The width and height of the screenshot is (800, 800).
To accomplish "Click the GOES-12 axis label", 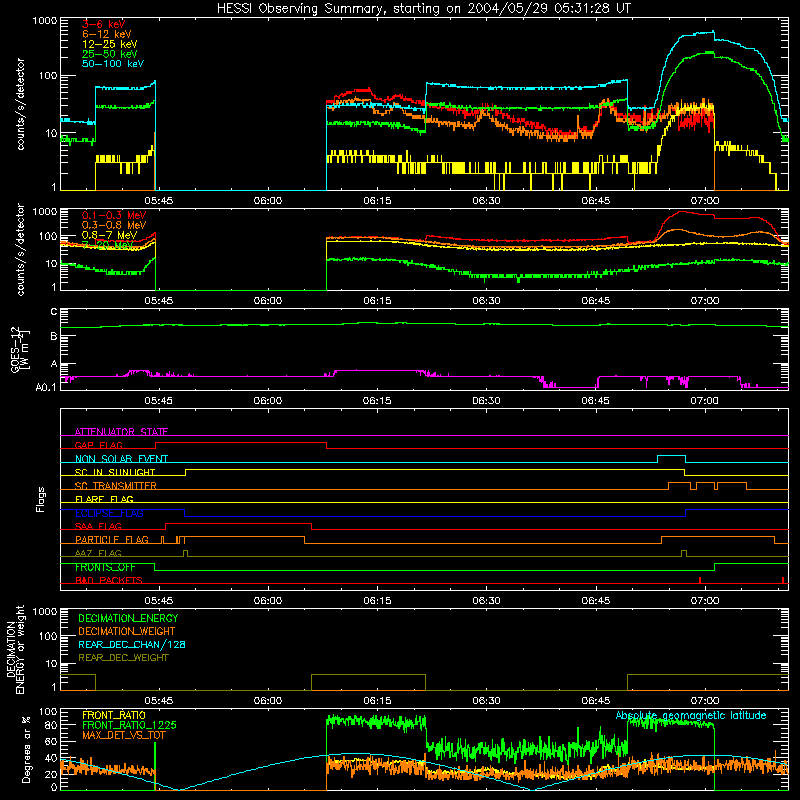I will [x=18, y=350].
